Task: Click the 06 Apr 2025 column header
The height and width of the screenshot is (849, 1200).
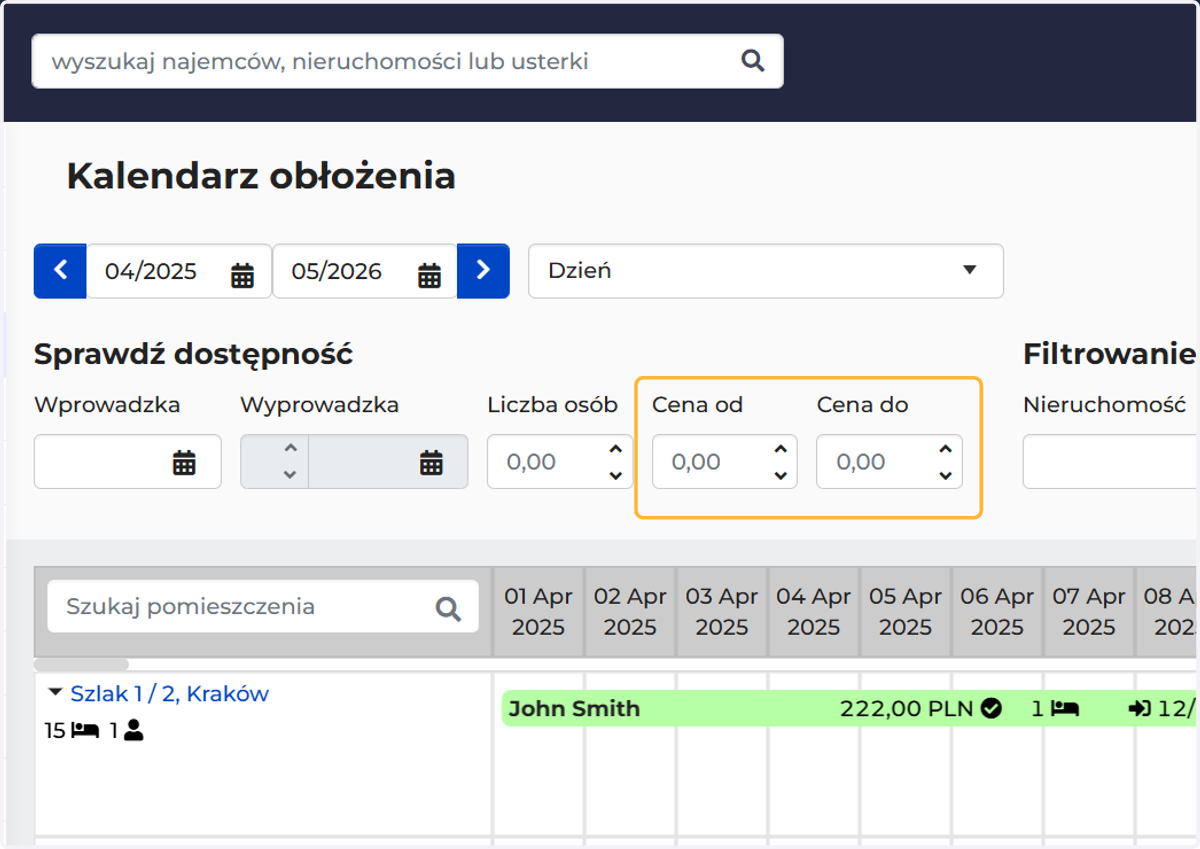Action: pos(997,612)
